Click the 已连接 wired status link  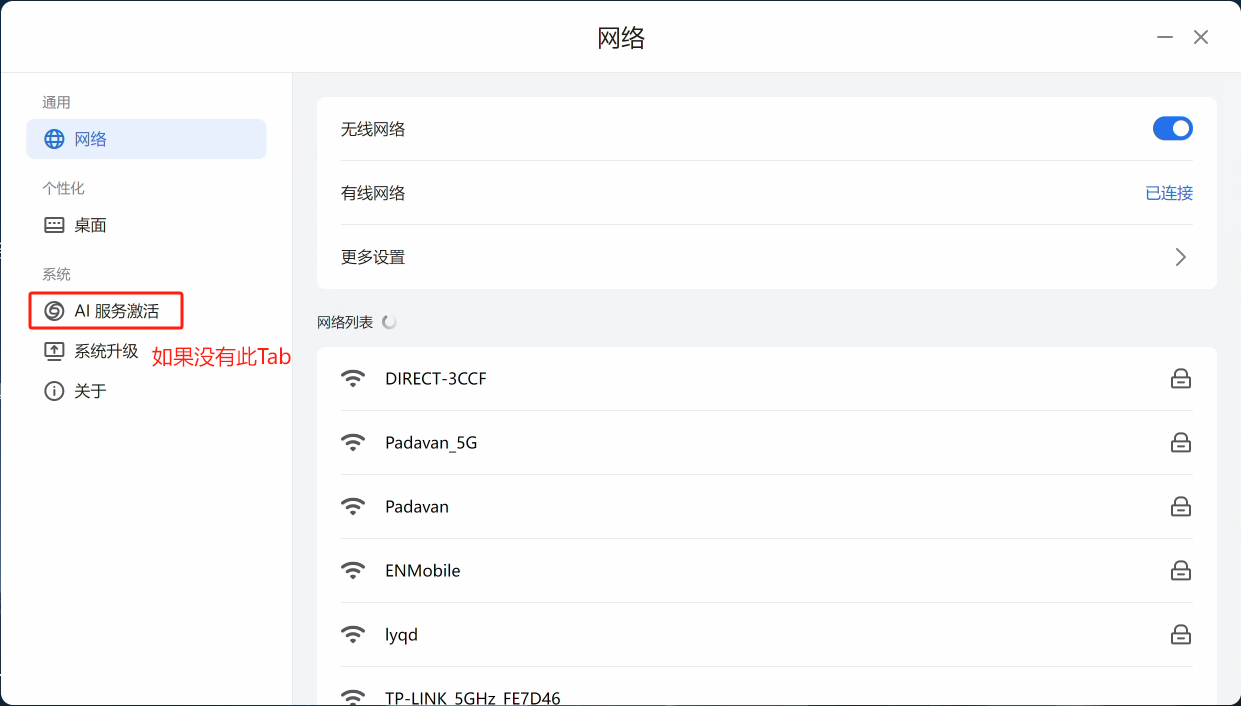coord(1169,193)
